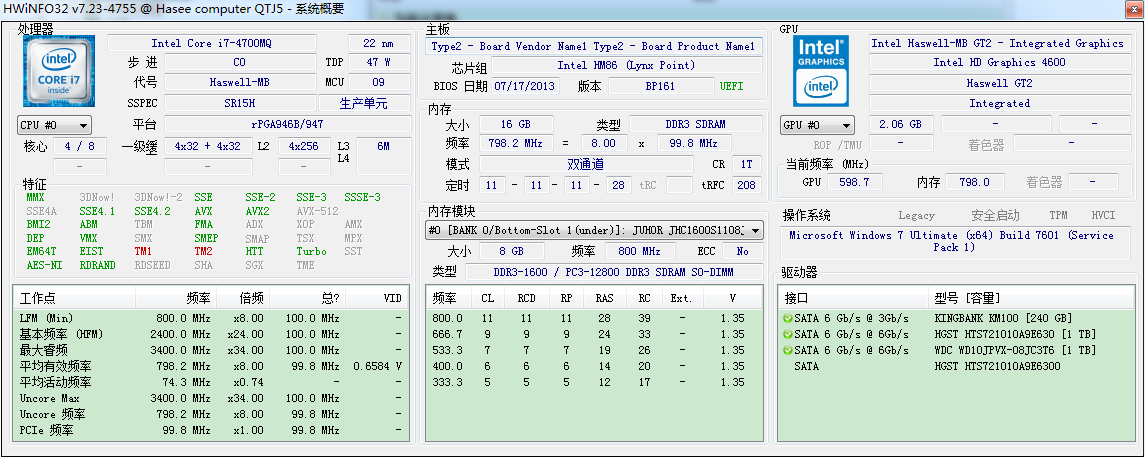Select the 基本频率 (HFM) row
Viewport: 1145px width, 458px height.
pyautogui.click(x=210, y=335)
